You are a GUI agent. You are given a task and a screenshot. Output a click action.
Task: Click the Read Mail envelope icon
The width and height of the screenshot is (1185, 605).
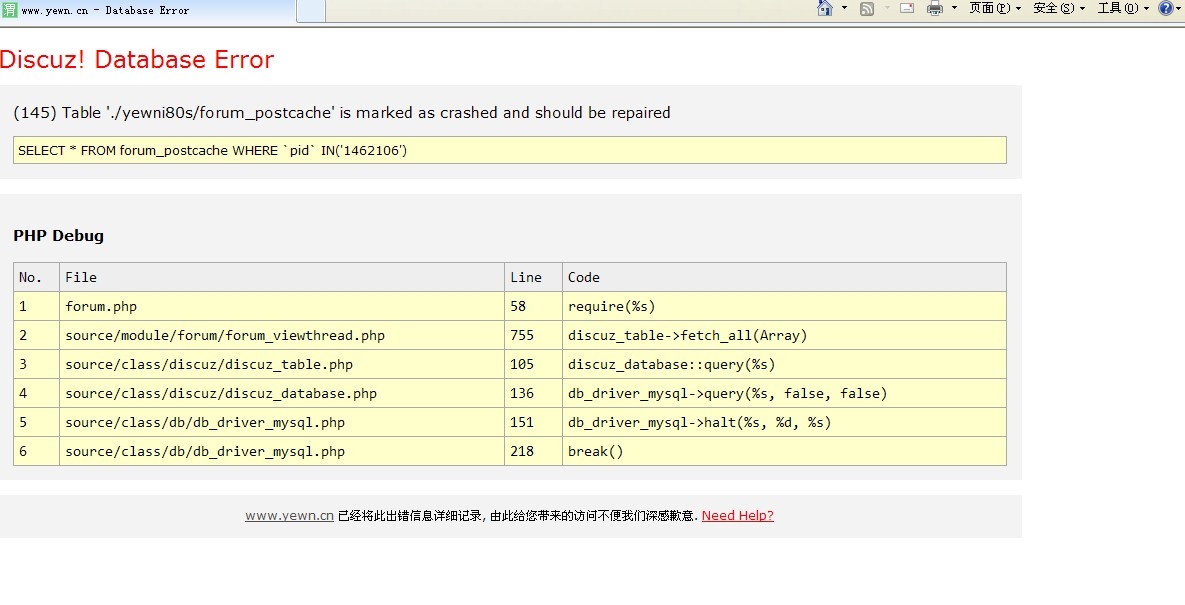click(907, 9)
